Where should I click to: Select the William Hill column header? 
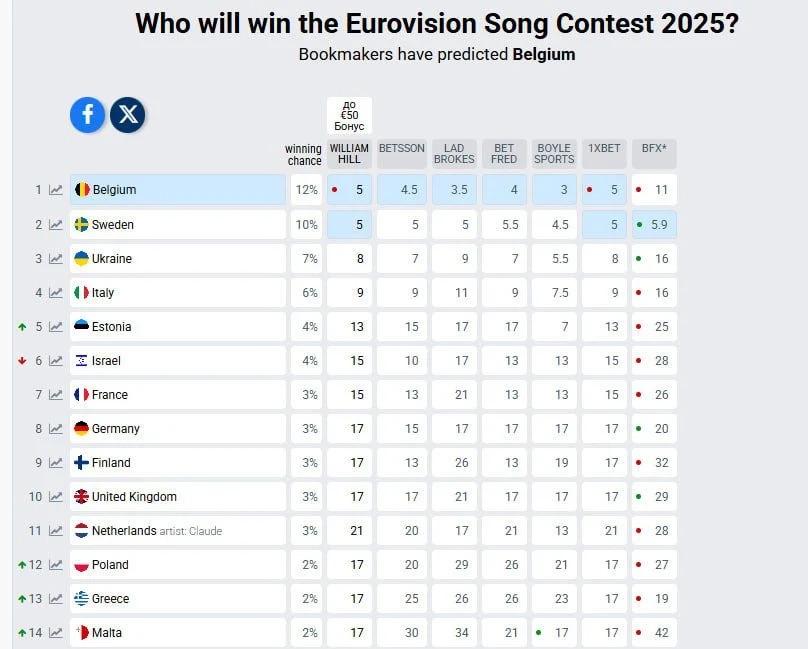pos(349,154)
